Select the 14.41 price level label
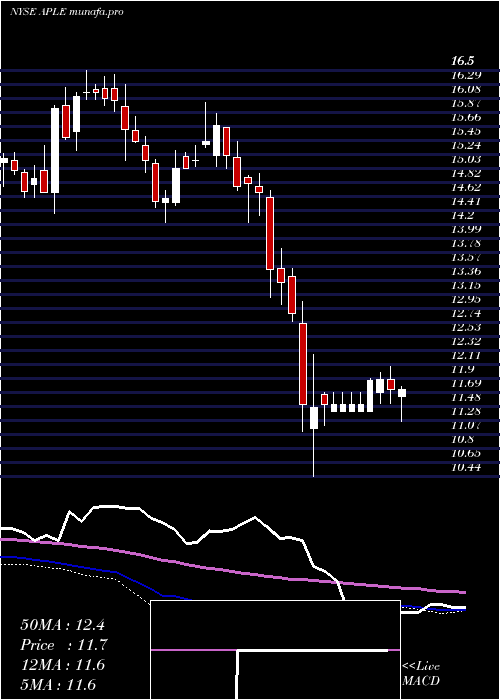This screenshot has height=700, width=500. click(466, 201)
